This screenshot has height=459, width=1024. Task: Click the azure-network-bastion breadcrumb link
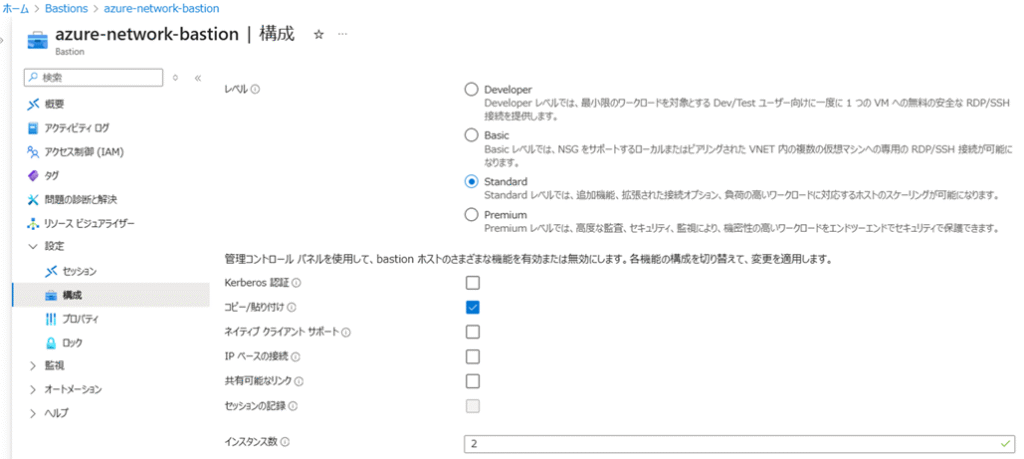161,8
